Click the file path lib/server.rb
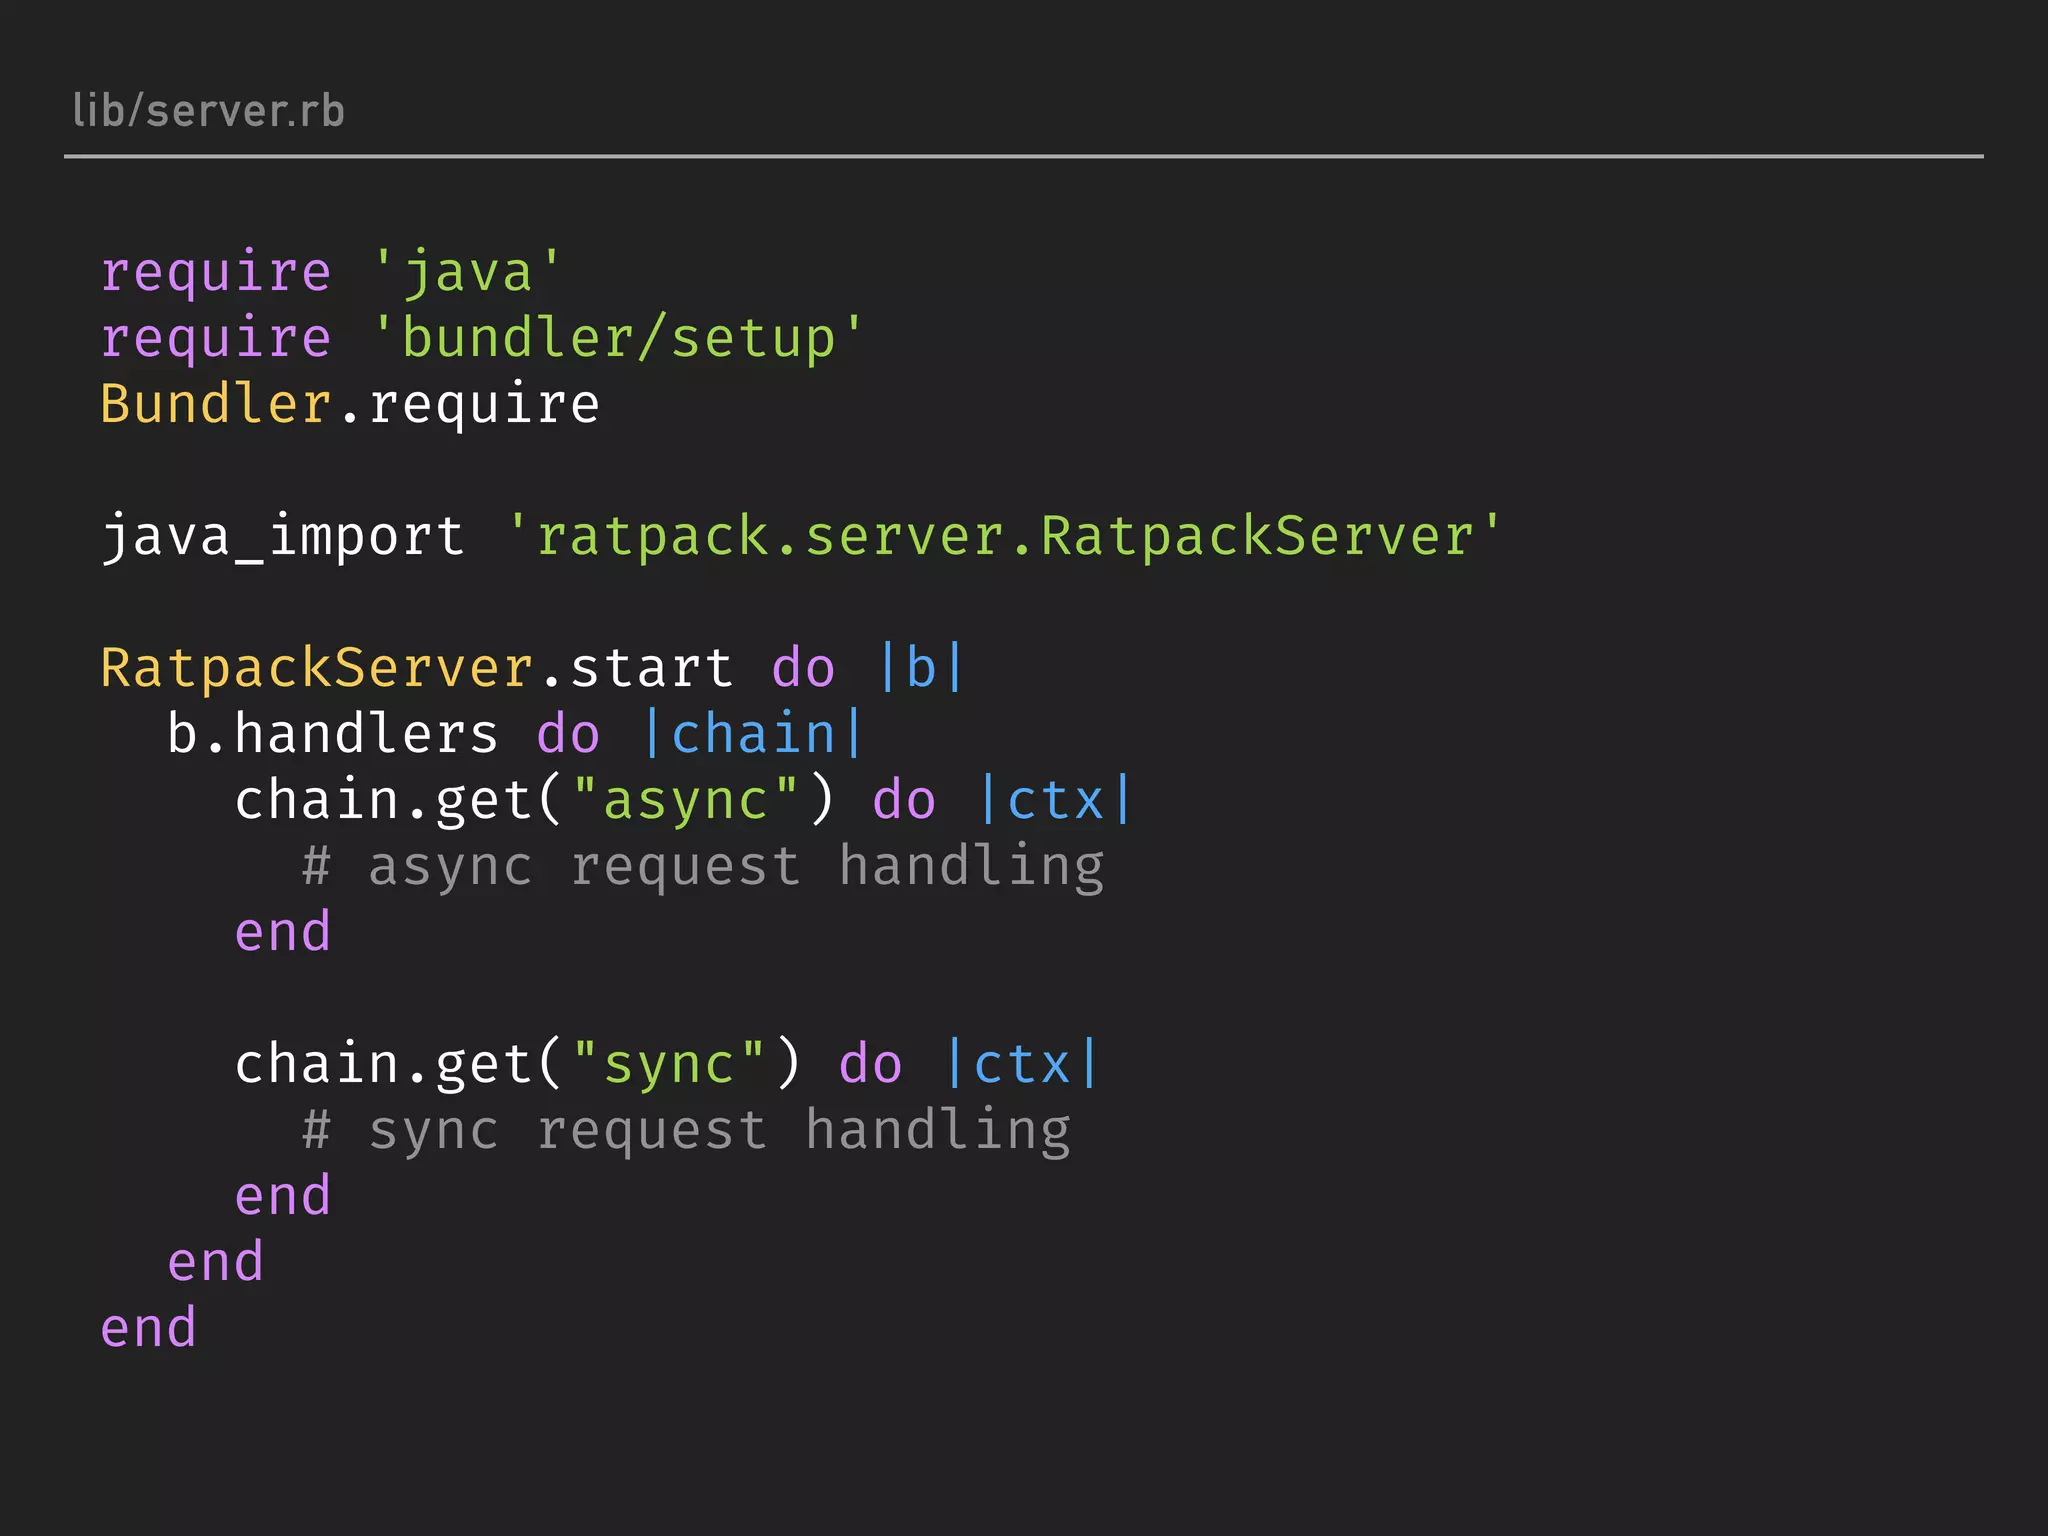 coord(208,111)
